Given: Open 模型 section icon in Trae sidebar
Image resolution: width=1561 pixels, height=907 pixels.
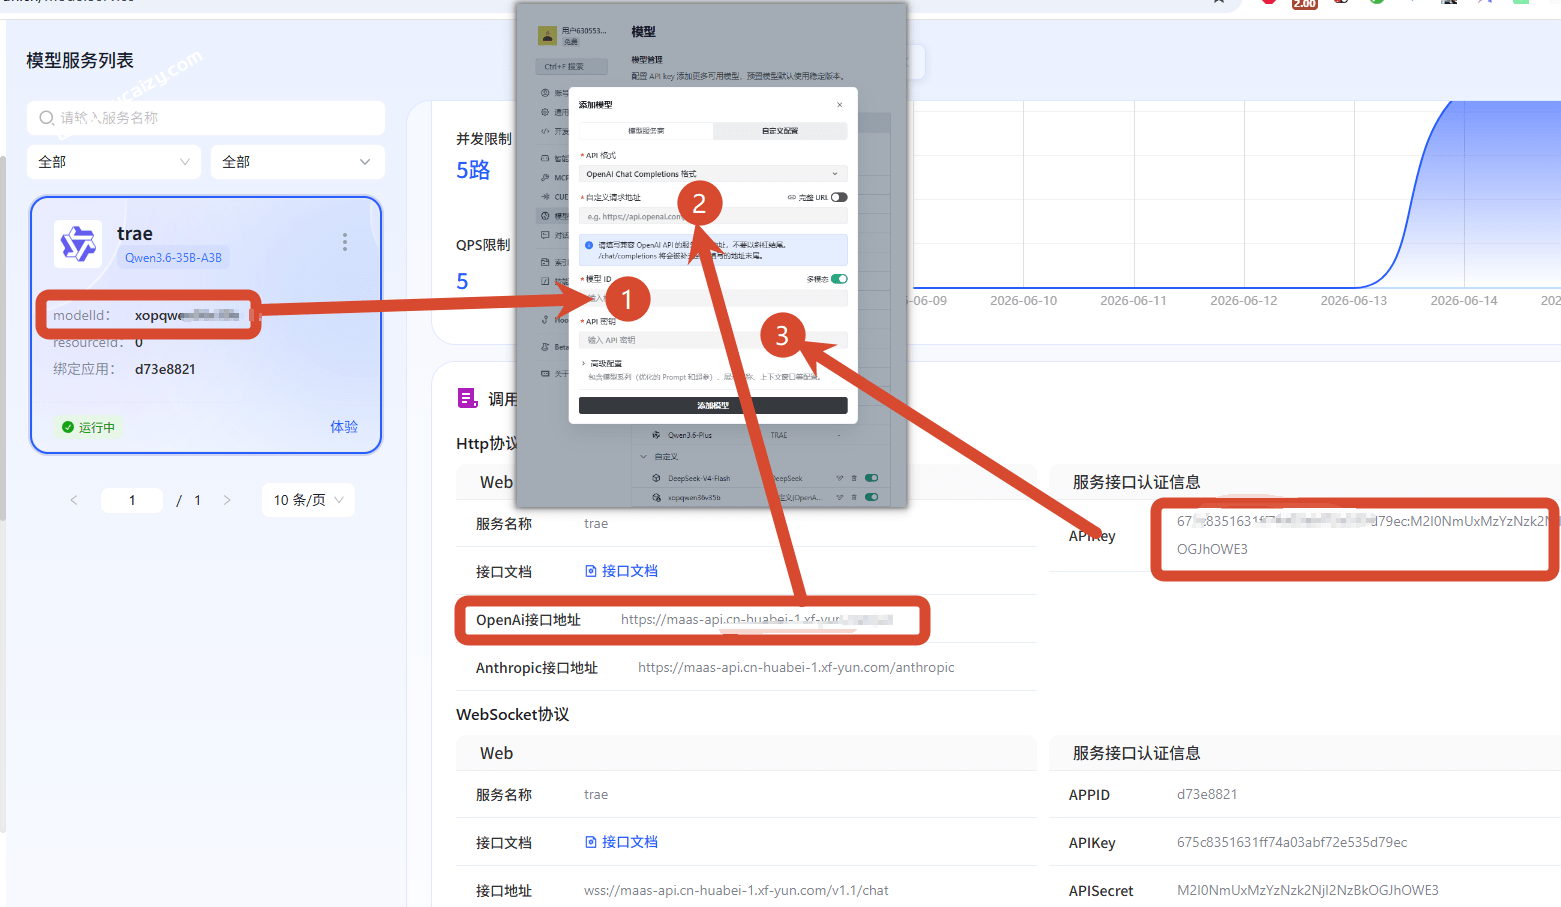Looking at the screenshot, I should point(545,216).
